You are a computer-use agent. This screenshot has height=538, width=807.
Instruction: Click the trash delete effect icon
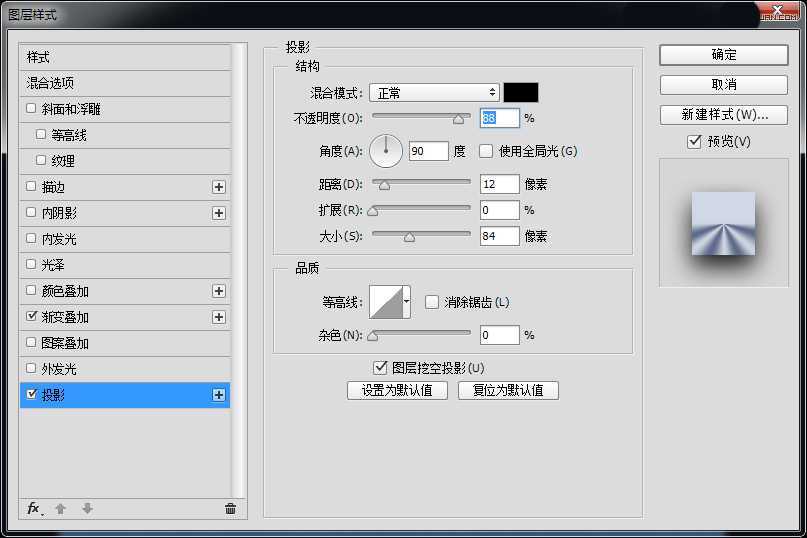[230, 508]
